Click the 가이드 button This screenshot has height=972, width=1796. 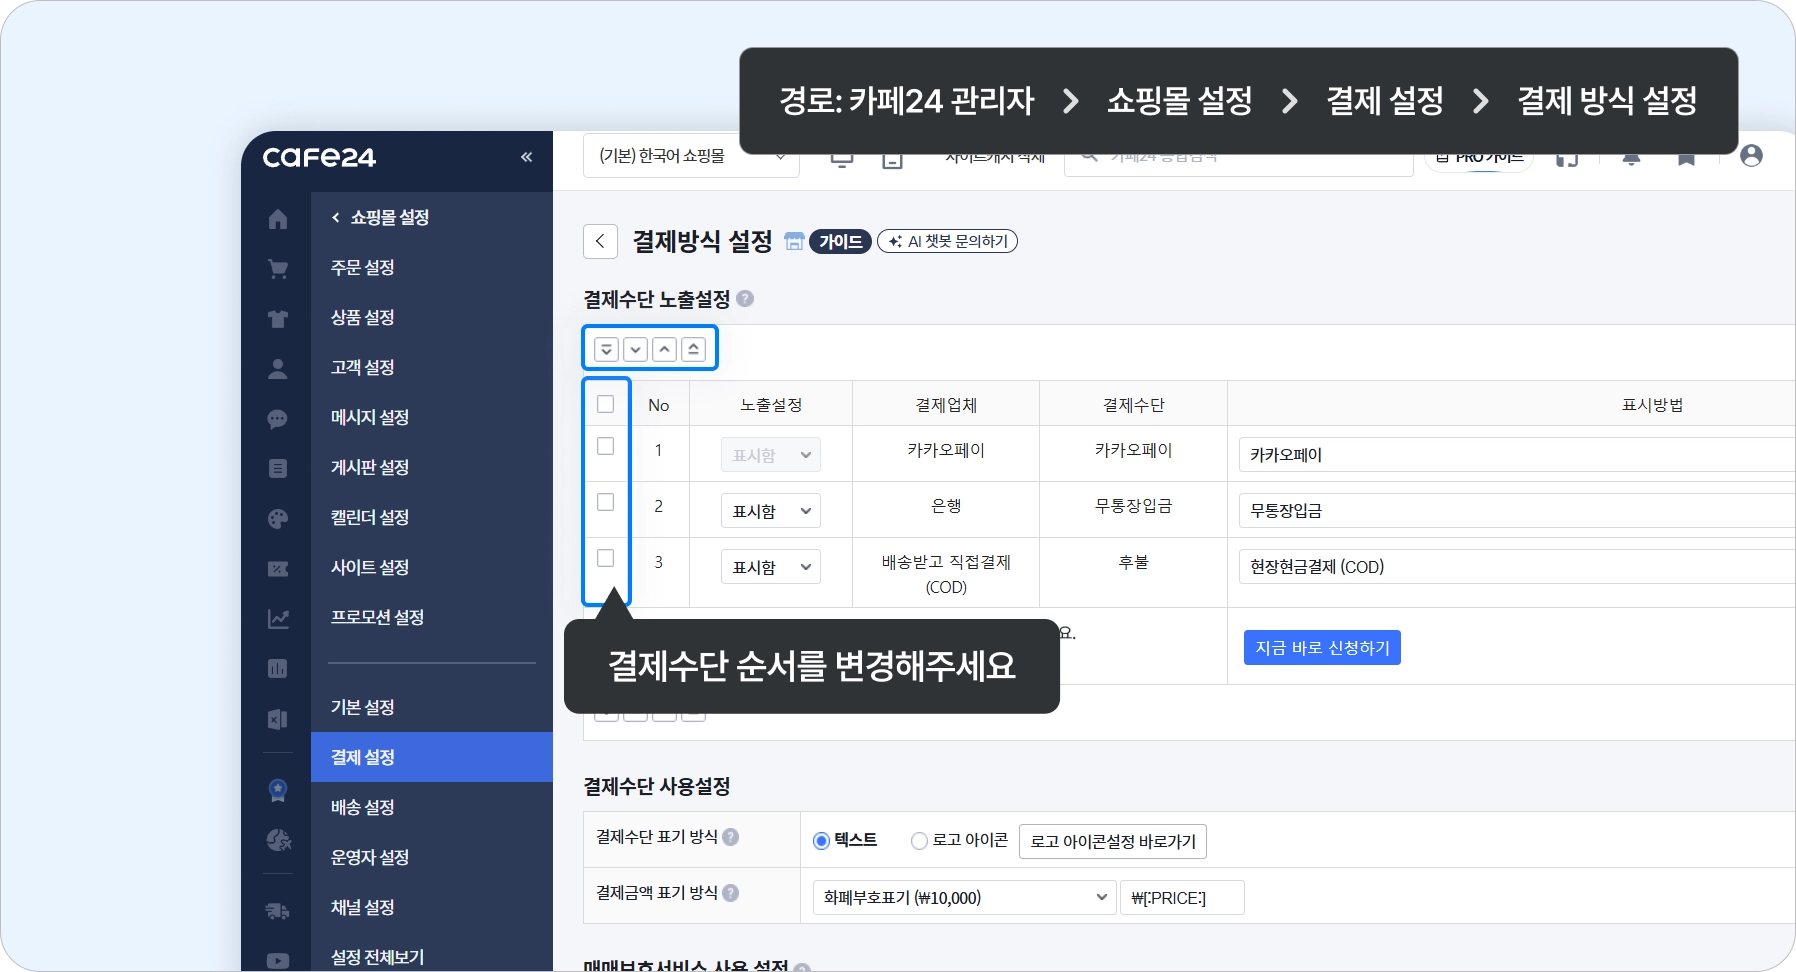click(x=840, y=241)
